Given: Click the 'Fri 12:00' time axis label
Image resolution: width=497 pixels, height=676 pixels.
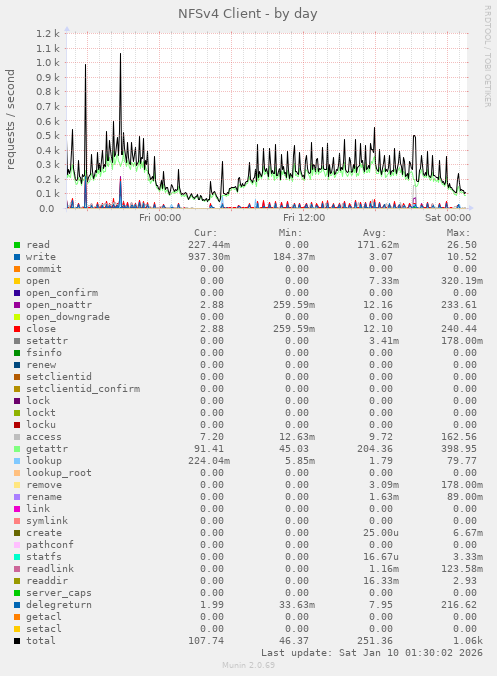Looking at the screenshot, I should click(x=304, y=218).
